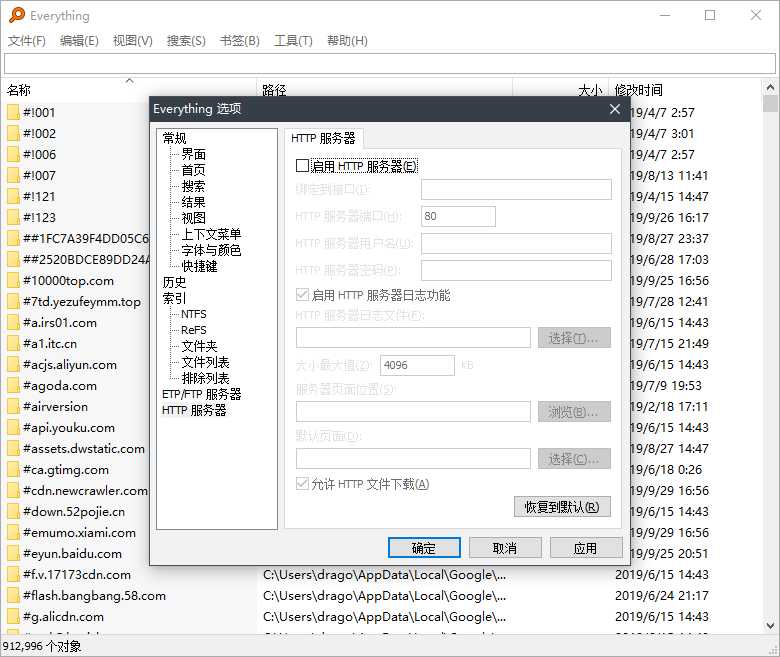
Task: Click folder icon next to #eyun.baidu.com
Action: tap(13, 554)
